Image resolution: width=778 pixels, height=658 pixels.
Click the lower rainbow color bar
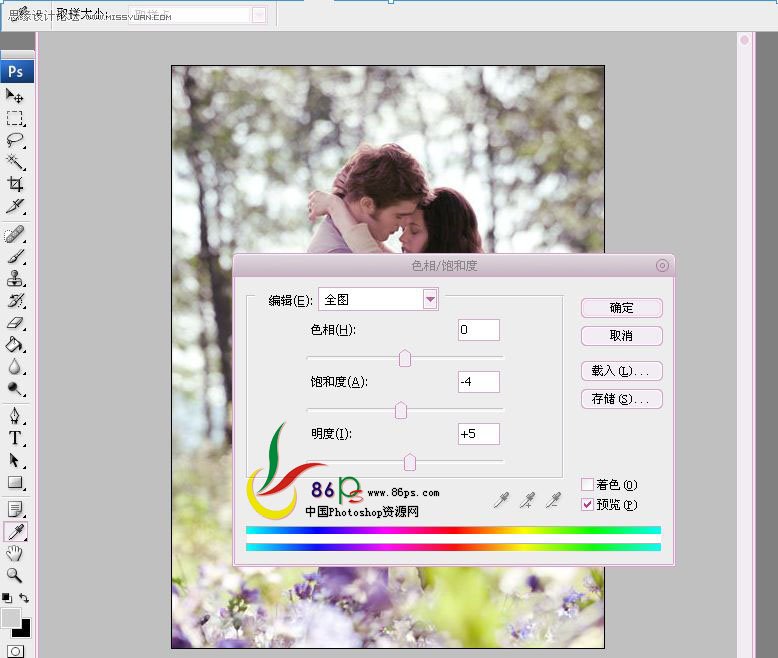click(454, 547)
